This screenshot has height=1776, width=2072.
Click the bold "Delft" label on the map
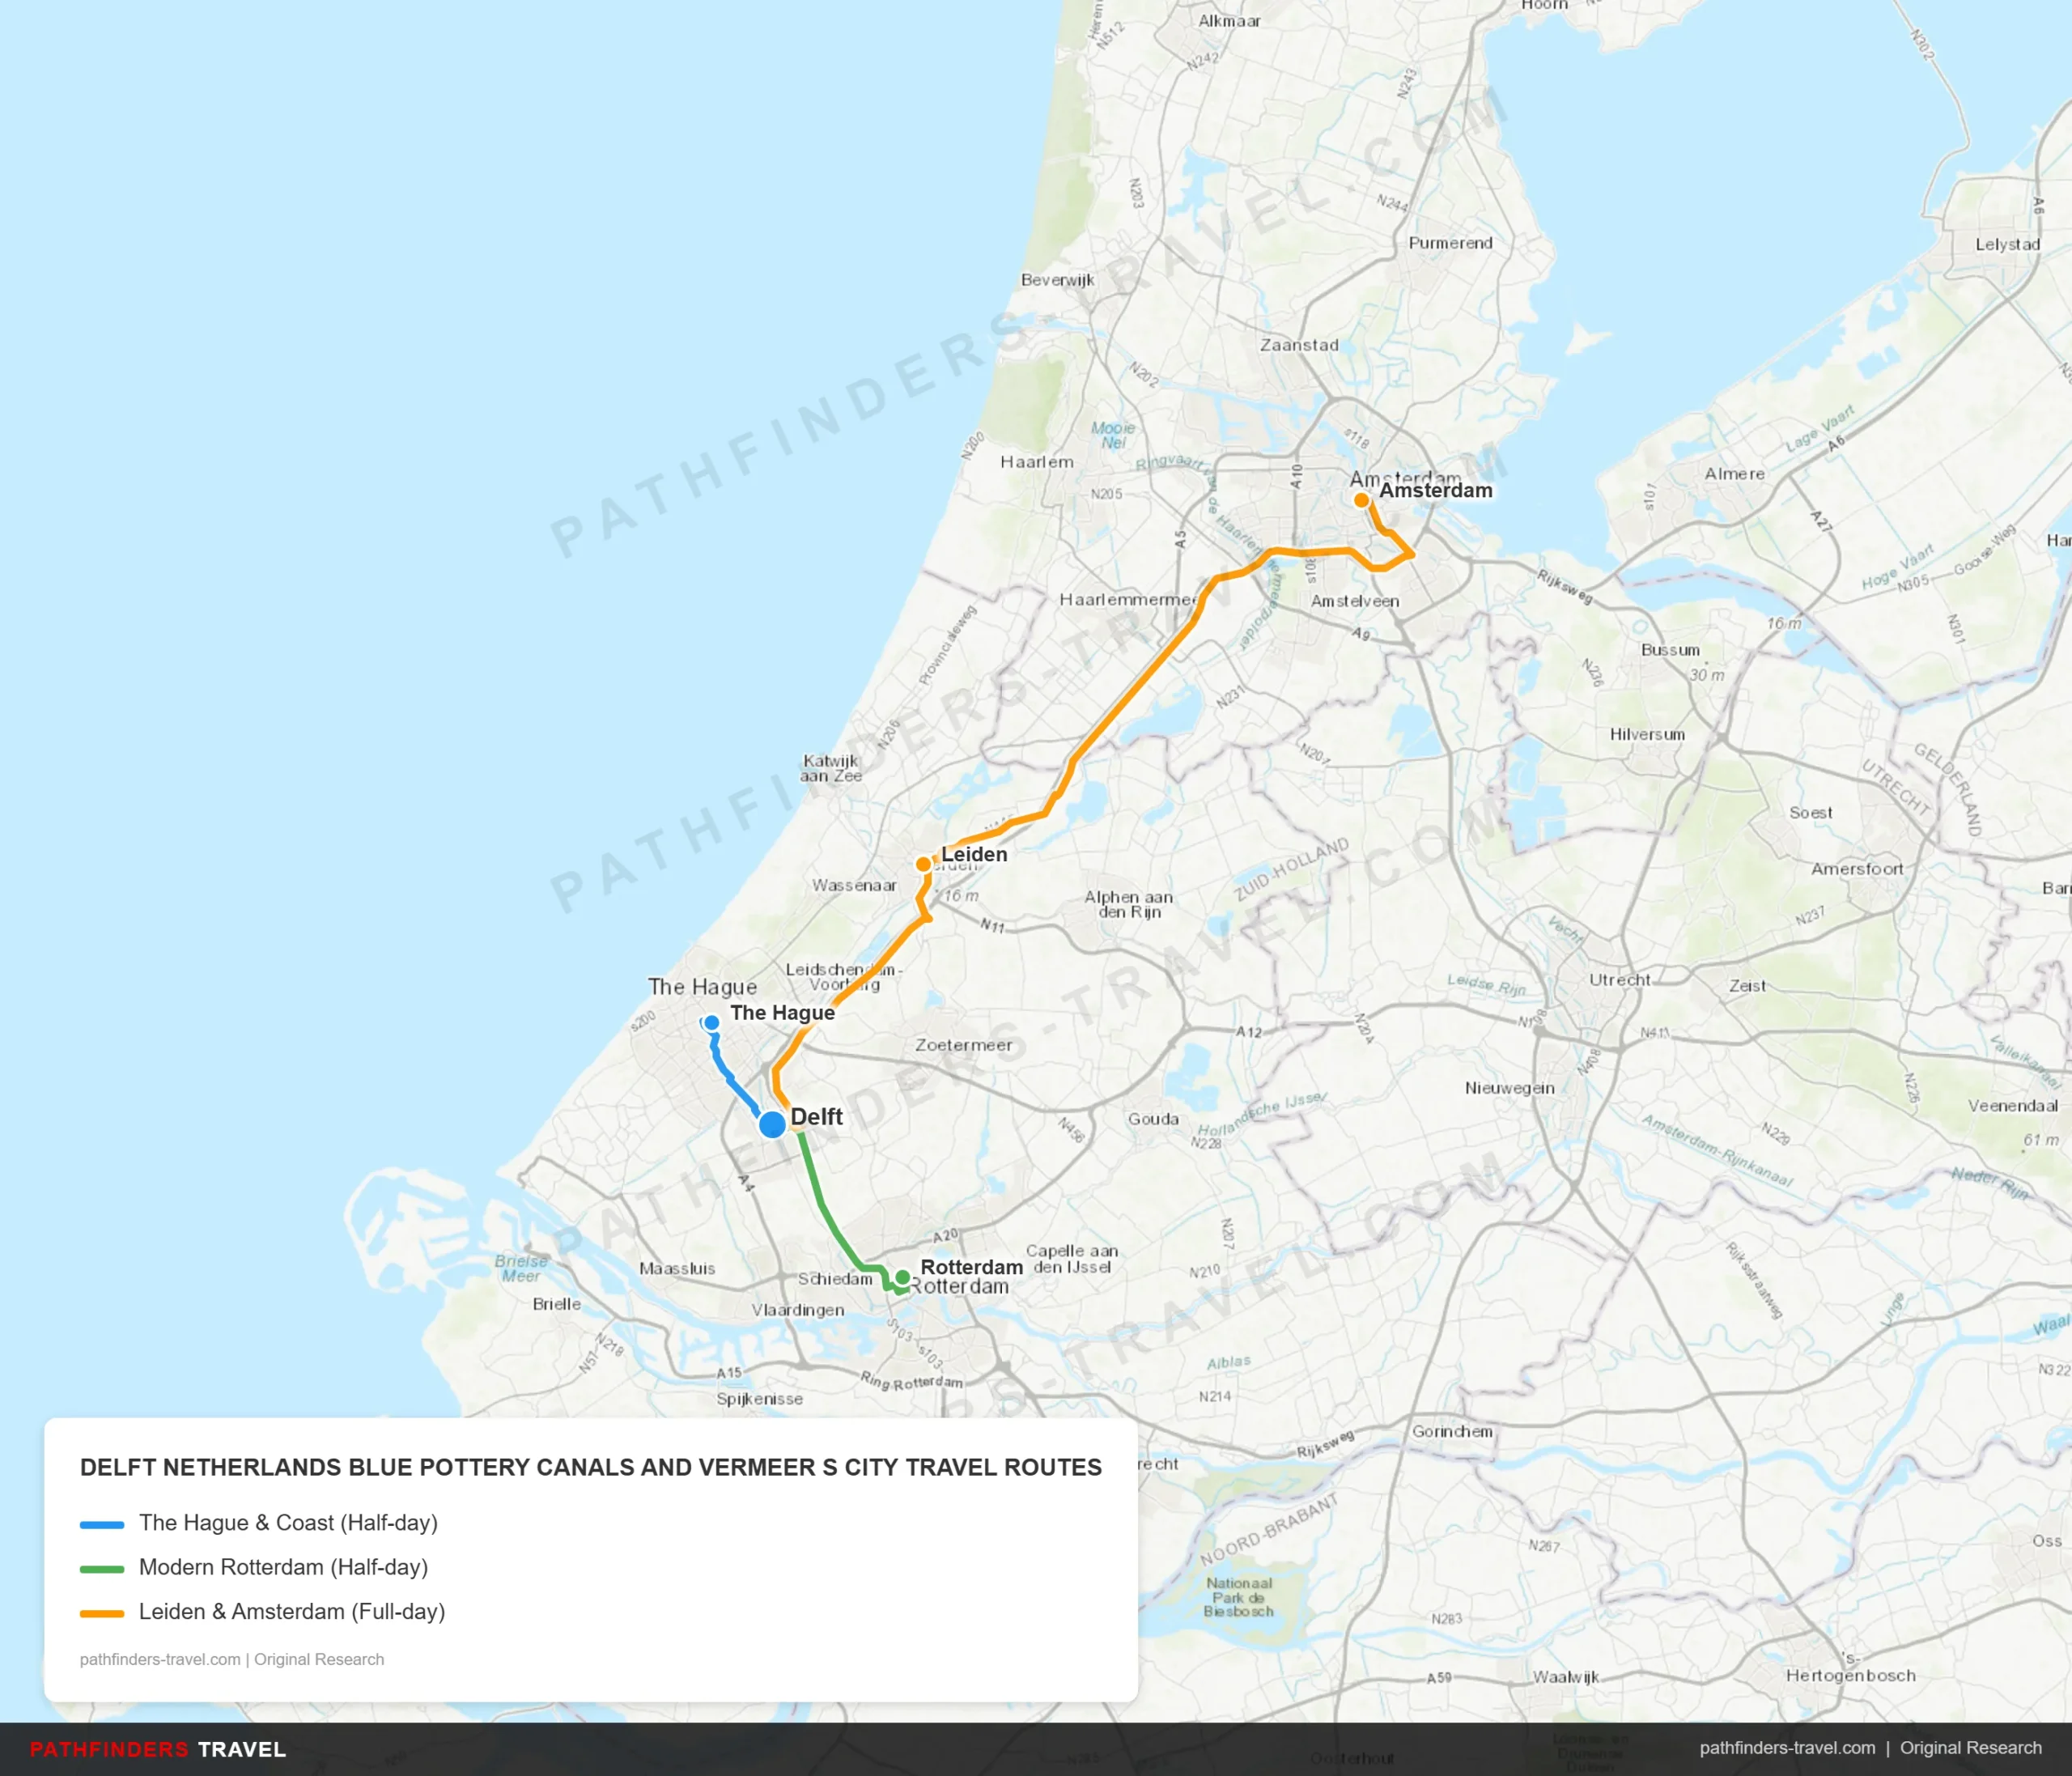coord(816,1117)
